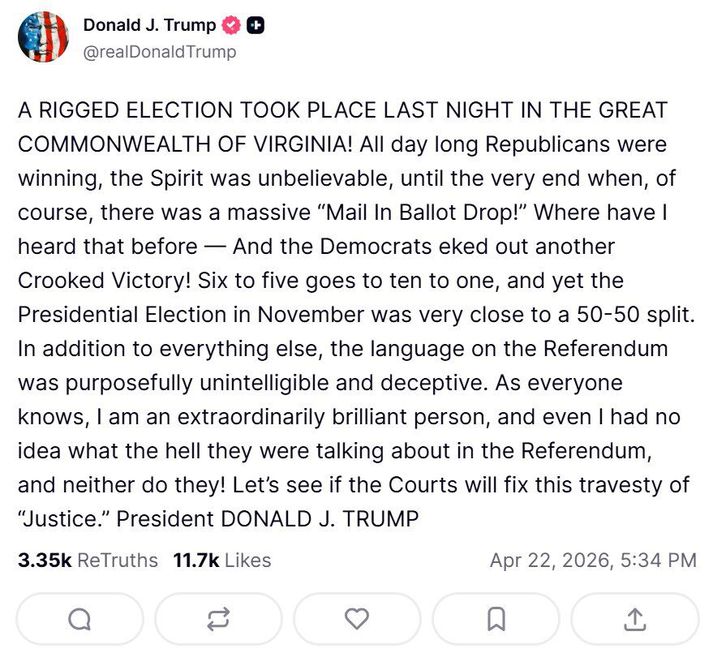Show the 11.7k Likes list
713x653 pixels.
(222, 561)
